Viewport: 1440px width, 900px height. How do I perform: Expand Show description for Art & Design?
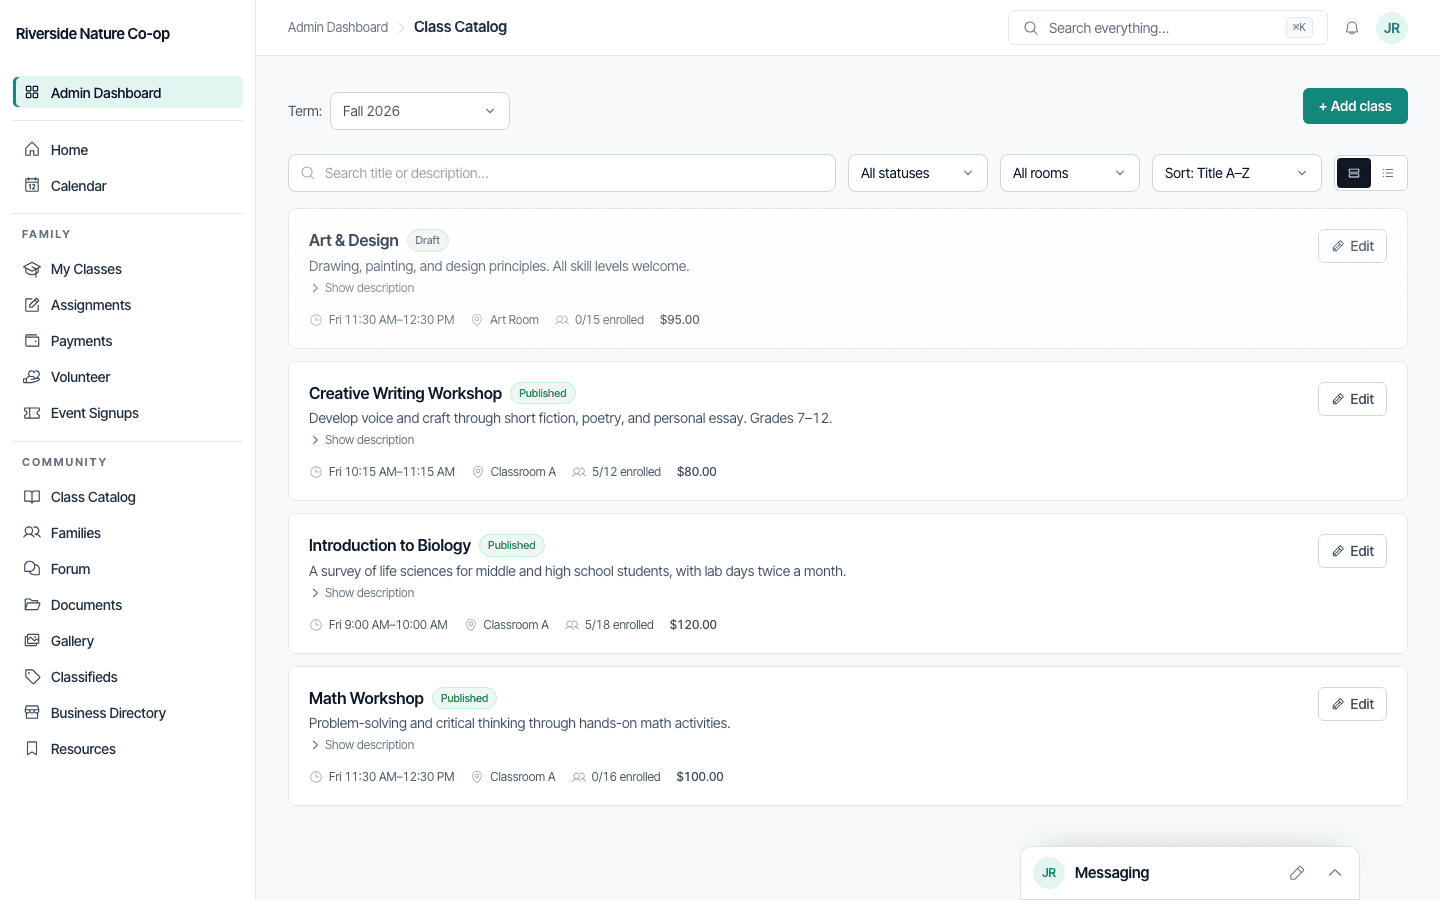362,288
